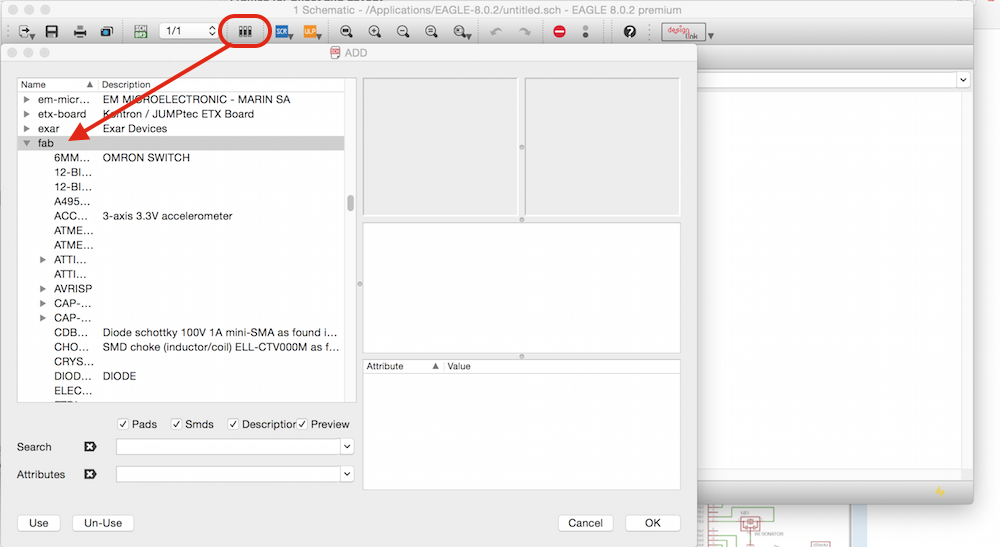1000x547 pixels.
Task: Click the designlink toolbar button
Action: coord(683,32)
